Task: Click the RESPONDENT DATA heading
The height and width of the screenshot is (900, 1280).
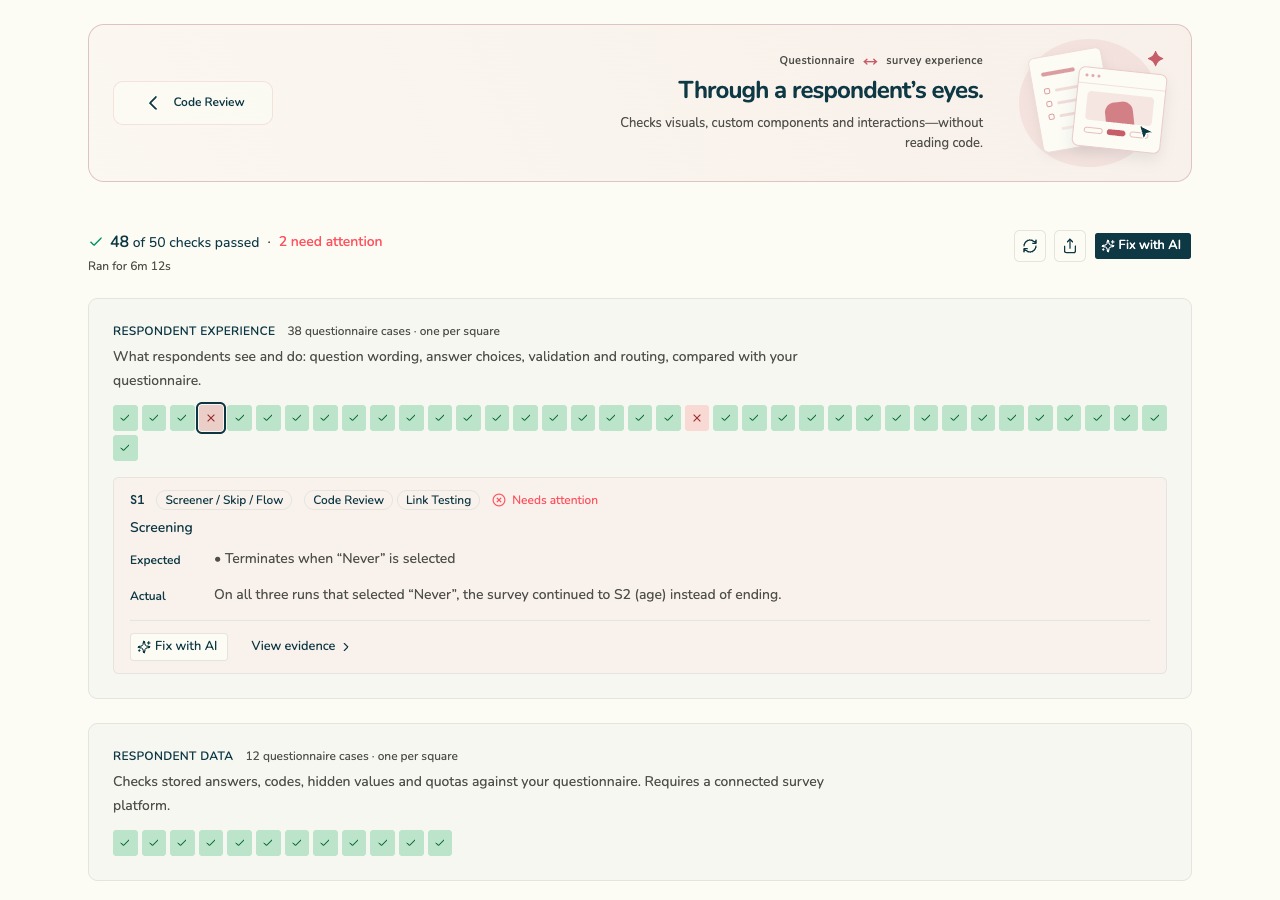Action: (173, 756)
